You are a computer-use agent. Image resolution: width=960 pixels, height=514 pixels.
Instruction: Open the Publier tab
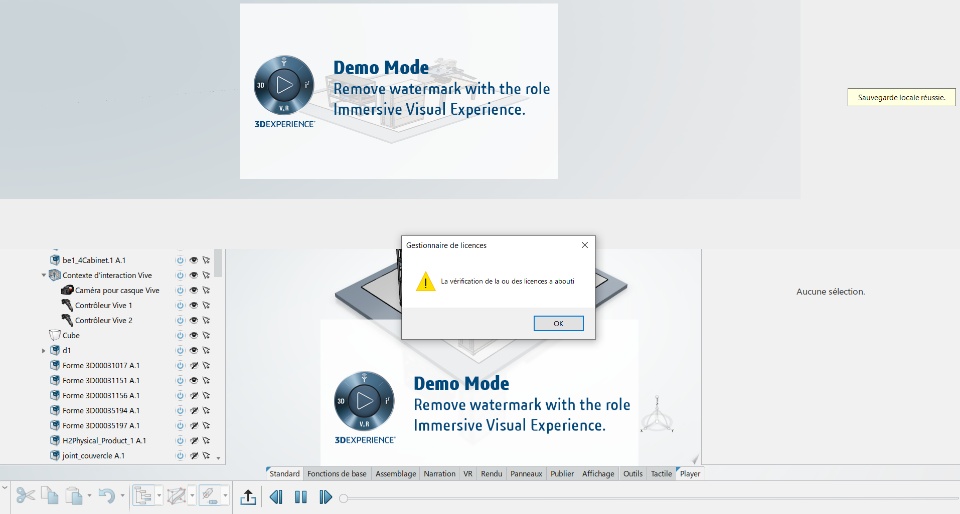point(562,474)
